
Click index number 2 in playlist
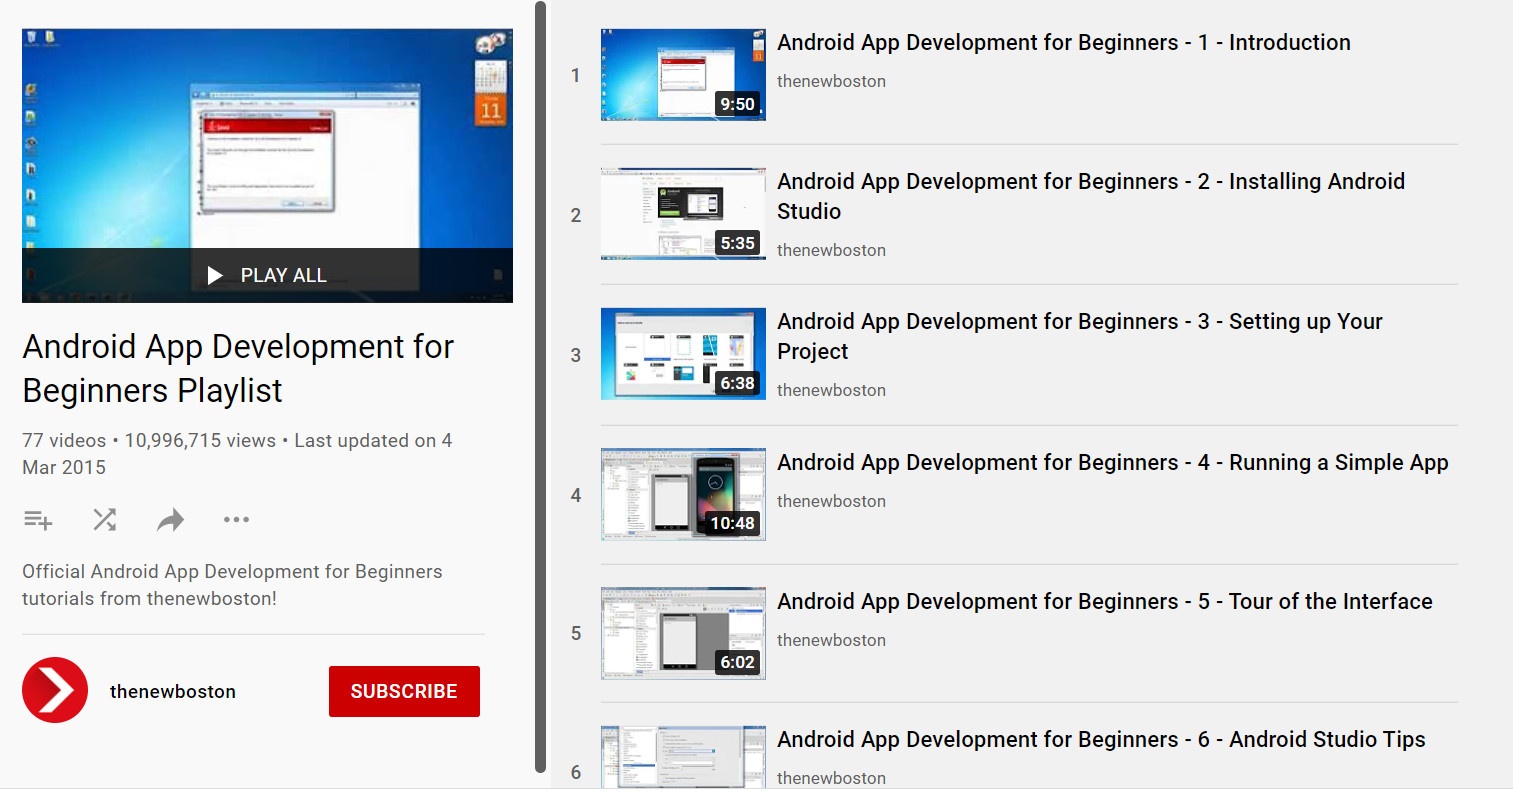pyautogui.click(x=575, y=215)
